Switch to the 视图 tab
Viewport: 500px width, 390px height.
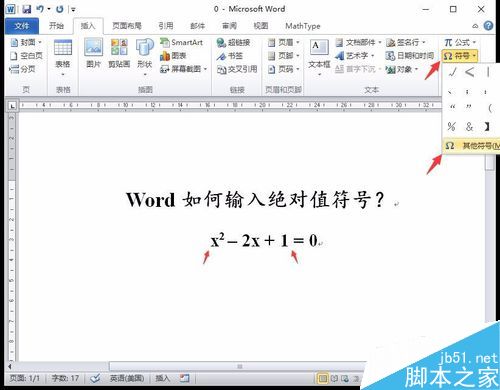261,26
